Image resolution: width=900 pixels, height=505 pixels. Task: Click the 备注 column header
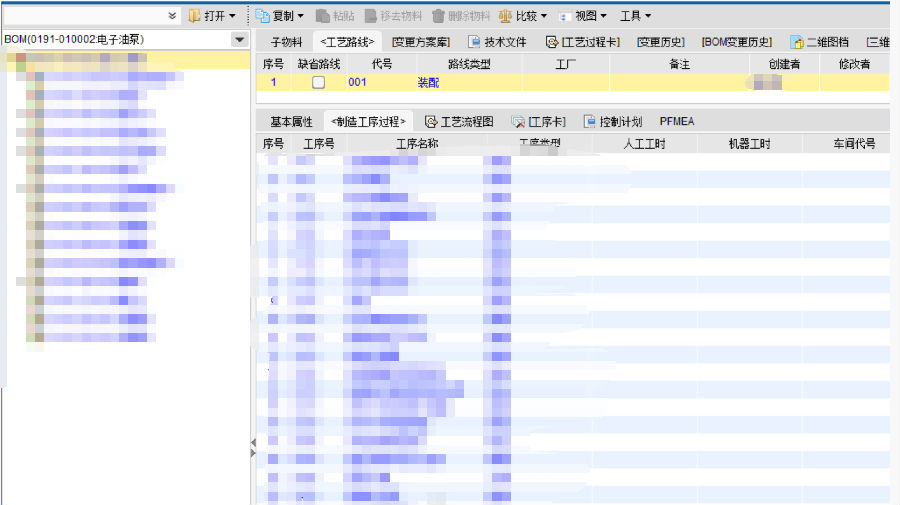click(680, 64)
